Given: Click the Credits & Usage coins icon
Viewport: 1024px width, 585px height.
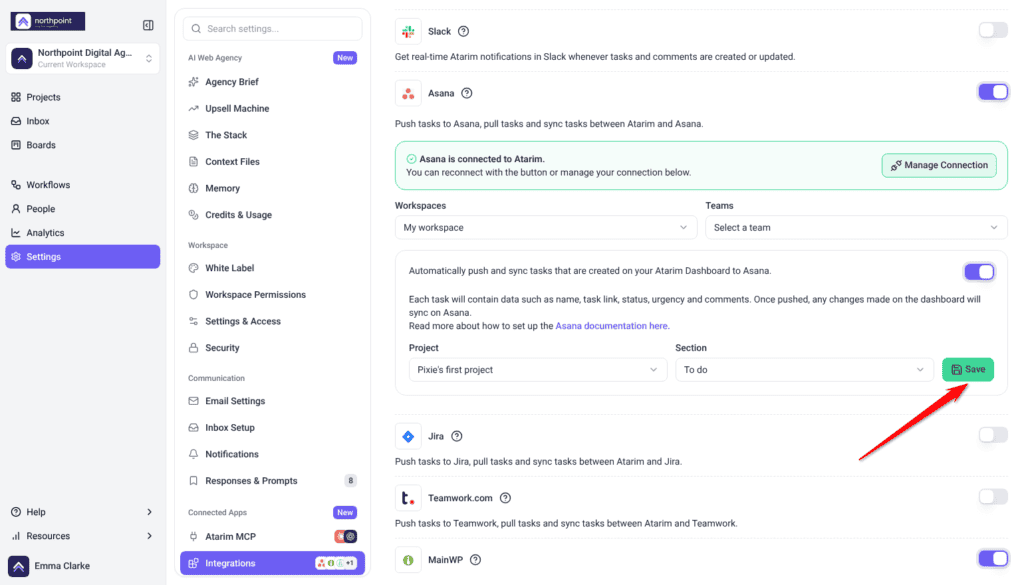Looking at the screenshot, I should [193, 215].
